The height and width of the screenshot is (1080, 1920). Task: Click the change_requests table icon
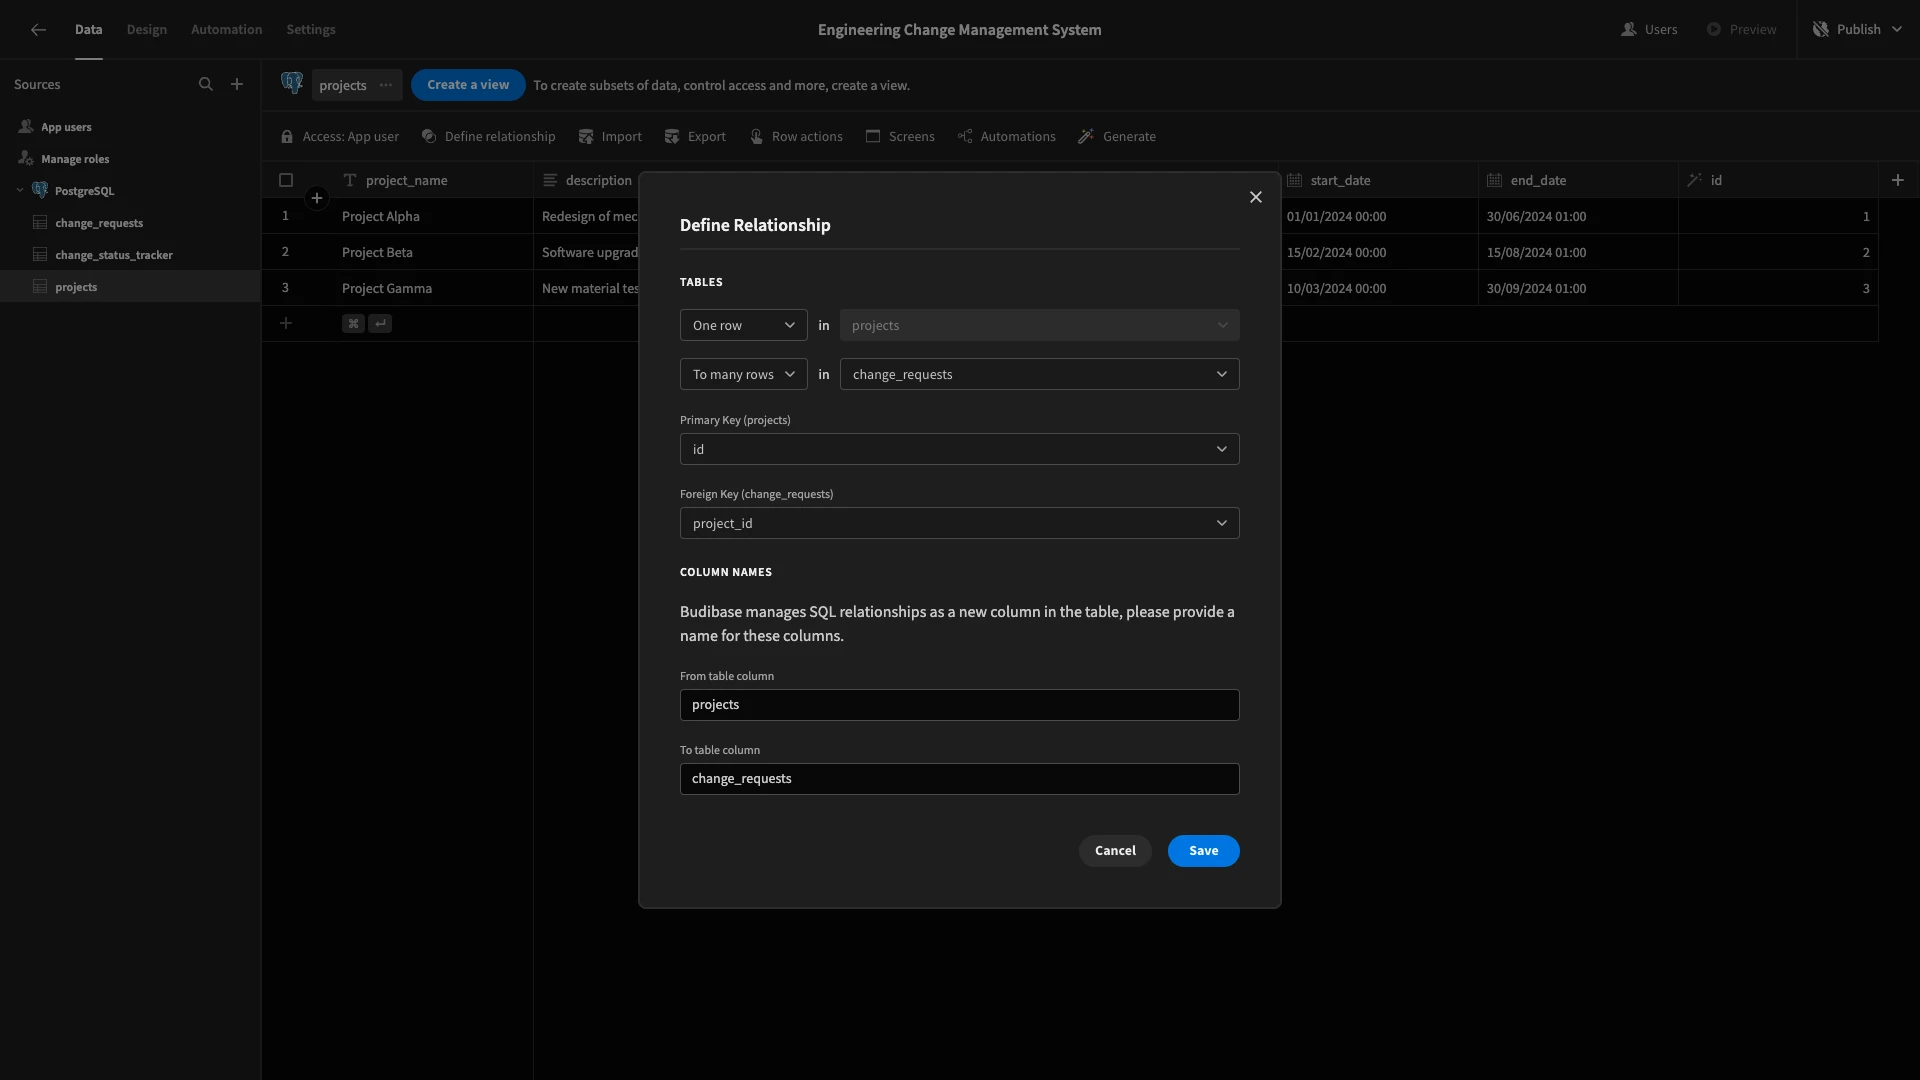40,223
